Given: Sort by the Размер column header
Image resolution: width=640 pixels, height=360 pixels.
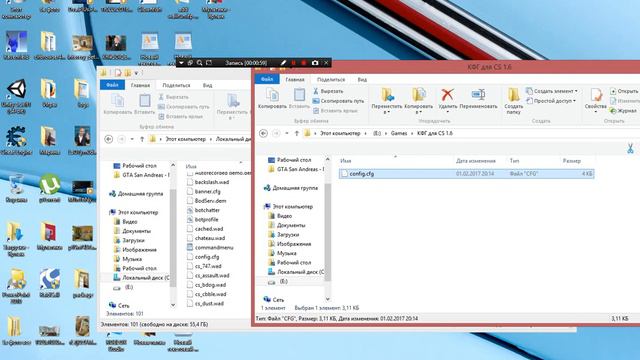Looking at the screenshot, I should (571, 161).
